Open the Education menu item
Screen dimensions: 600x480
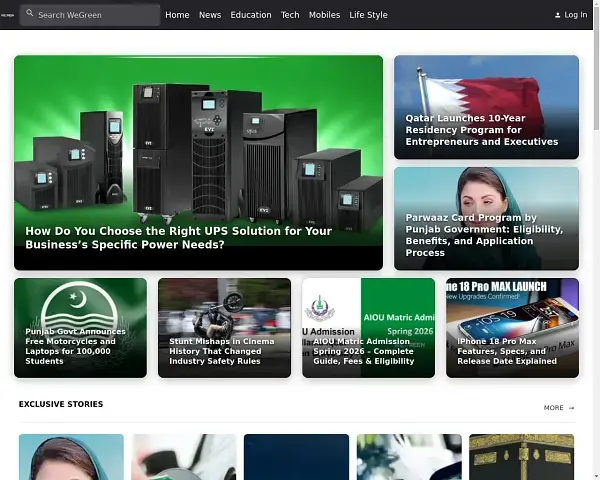251,15
